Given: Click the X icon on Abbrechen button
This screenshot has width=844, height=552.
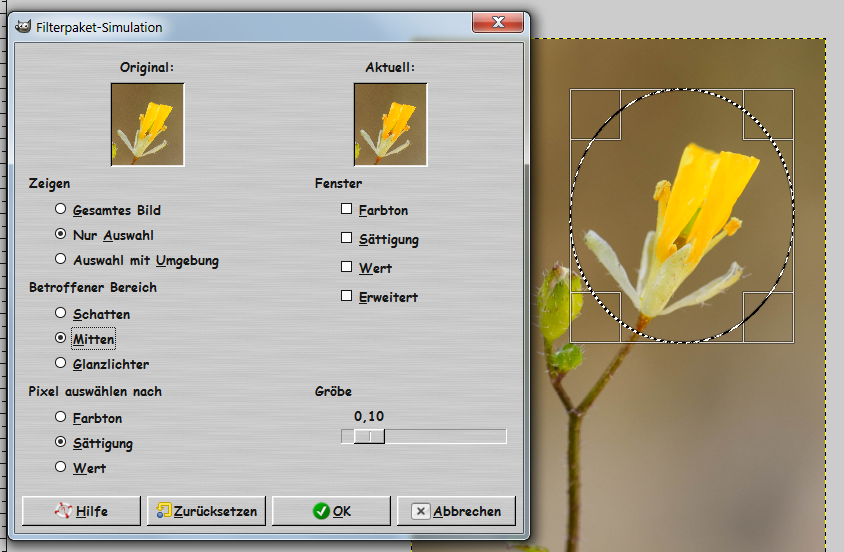Looking at the screenshot, I should click(x=420, y=511).
